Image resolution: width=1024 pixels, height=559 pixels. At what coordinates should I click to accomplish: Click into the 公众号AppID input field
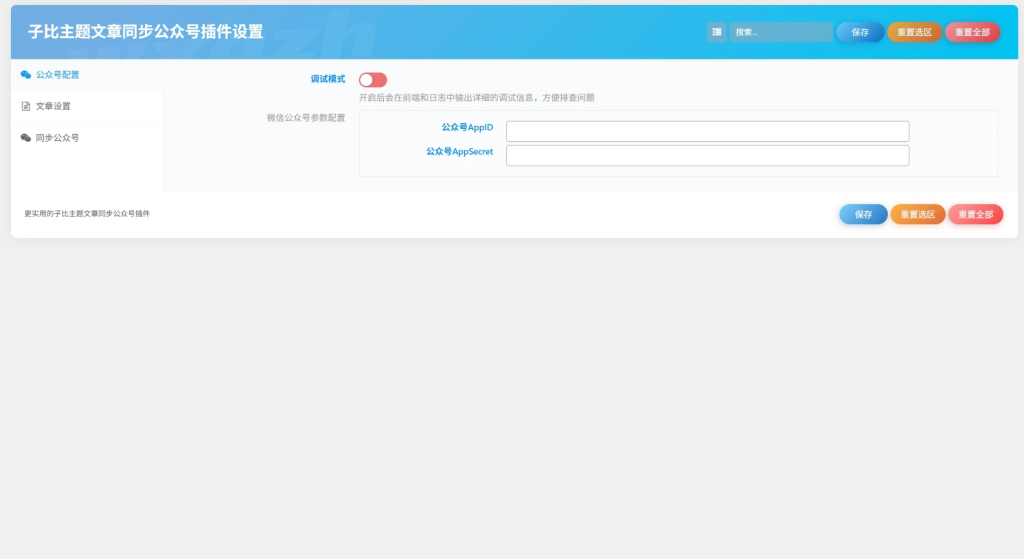pyautogui.click(x=707, y=131)
